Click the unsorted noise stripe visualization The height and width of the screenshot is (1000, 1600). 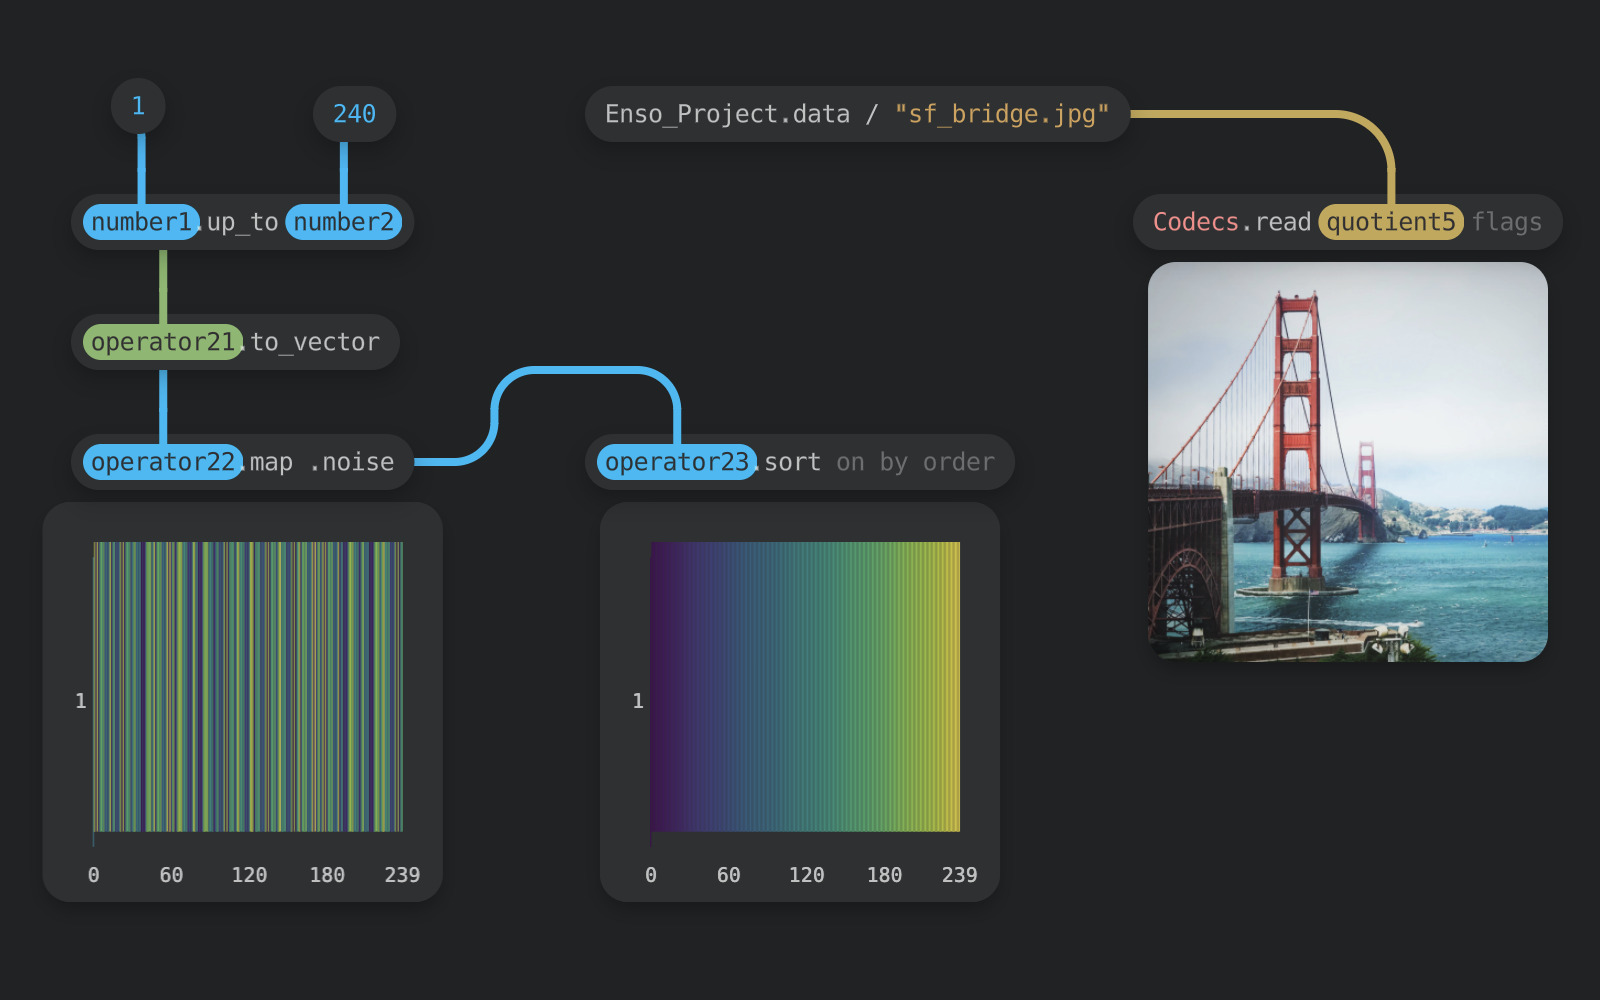248,687
